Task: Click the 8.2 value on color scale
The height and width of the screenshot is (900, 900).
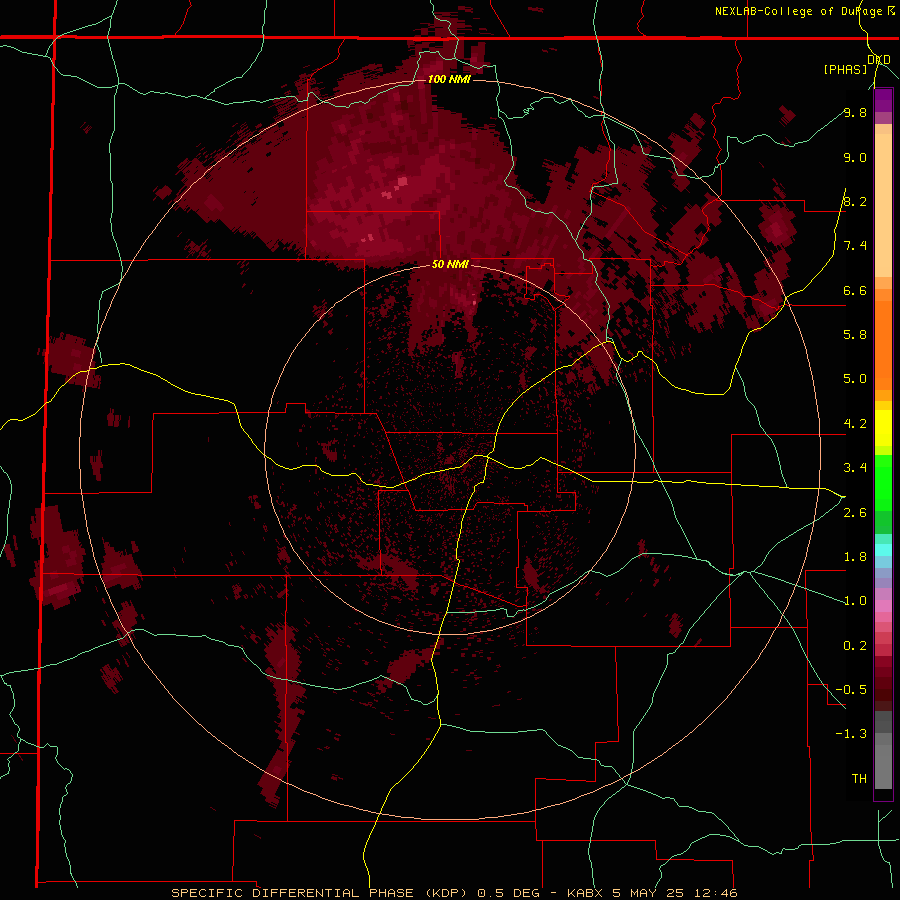Action: (x=855, y=201)
